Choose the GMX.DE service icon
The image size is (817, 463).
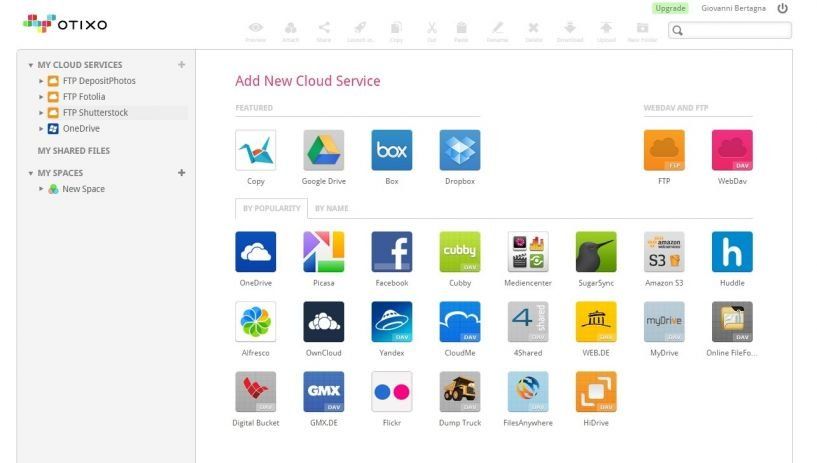point(324,392)
